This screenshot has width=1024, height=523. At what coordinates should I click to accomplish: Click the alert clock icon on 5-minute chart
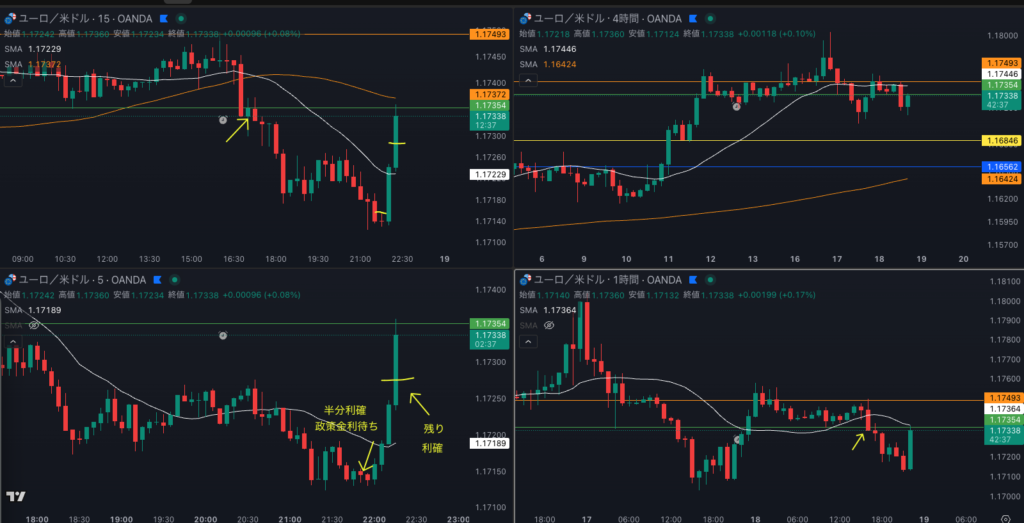(x=223, y=336)
